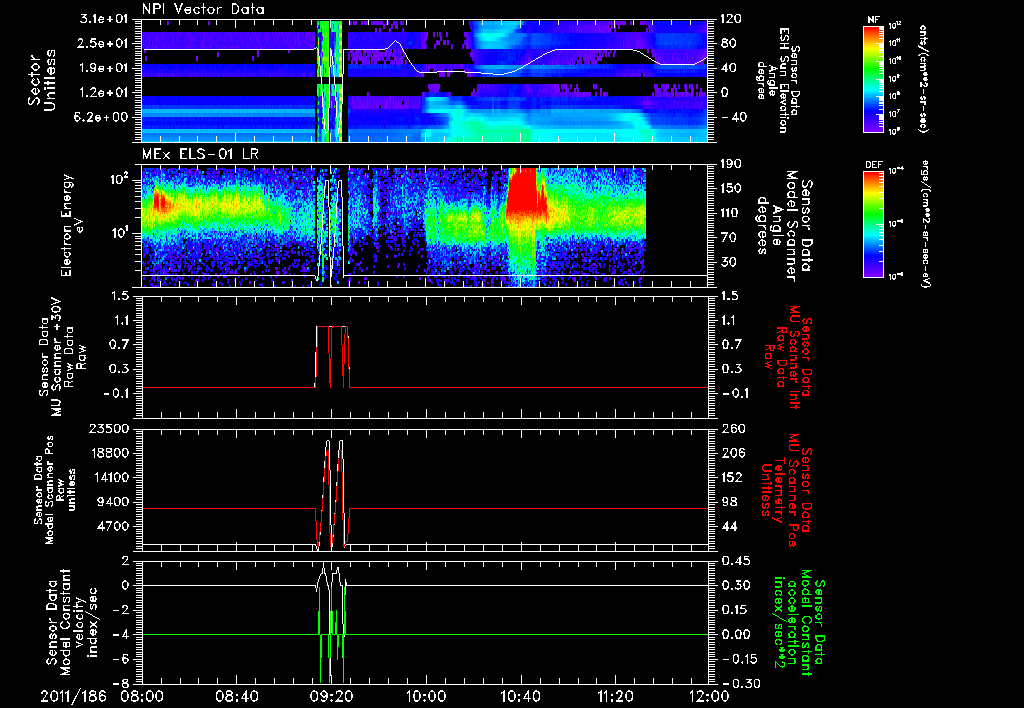The image size is (1024, 708).
Task: Click the NPI Vector Data plot title
Action: pyautogui.click(x=203, y=9)
